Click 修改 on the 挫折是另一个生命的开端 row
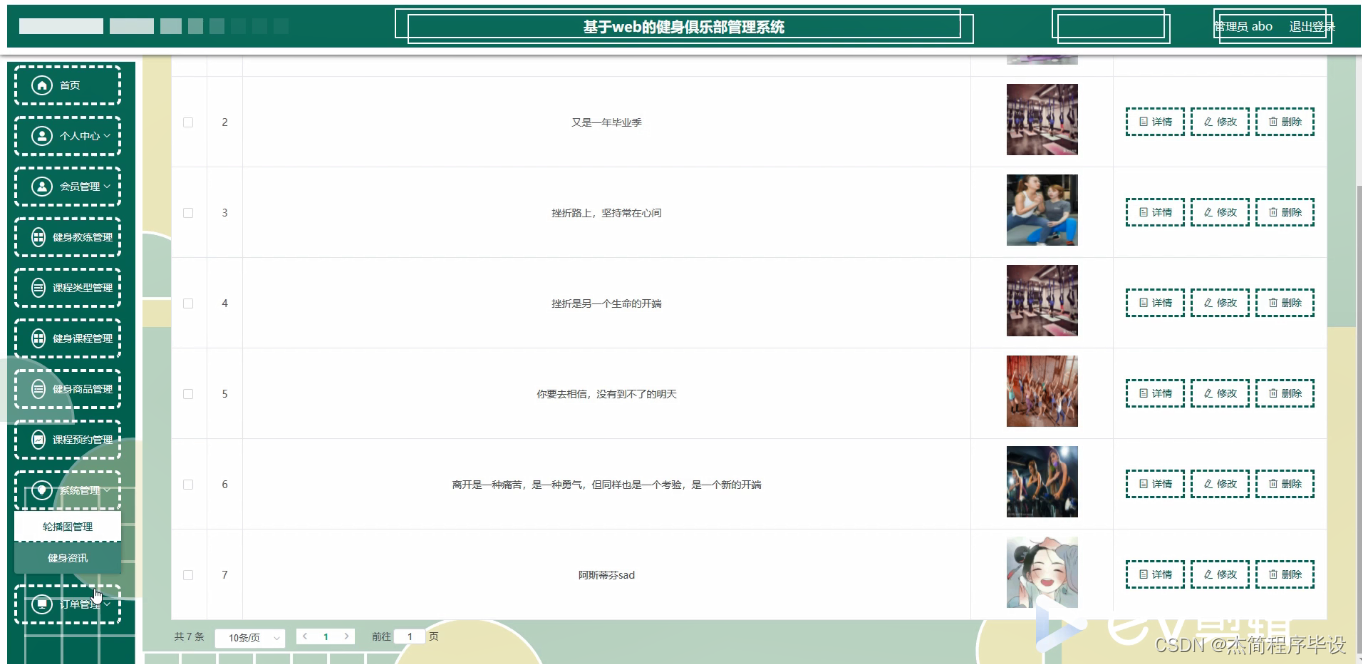Screen dimensions: 1362x664 point(1220,302)
